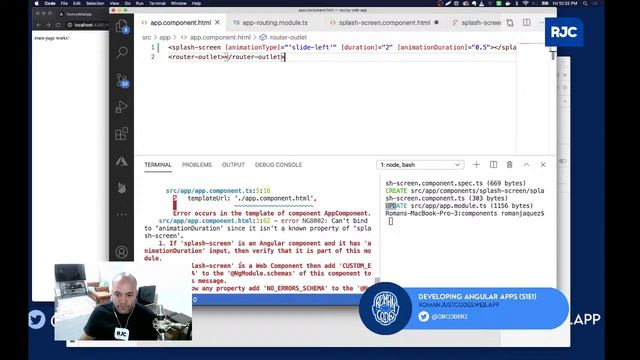Open the PROBLEMS panel tab
Image resolution: width=640 pixels, height=360 pixels.
(197, 165)
